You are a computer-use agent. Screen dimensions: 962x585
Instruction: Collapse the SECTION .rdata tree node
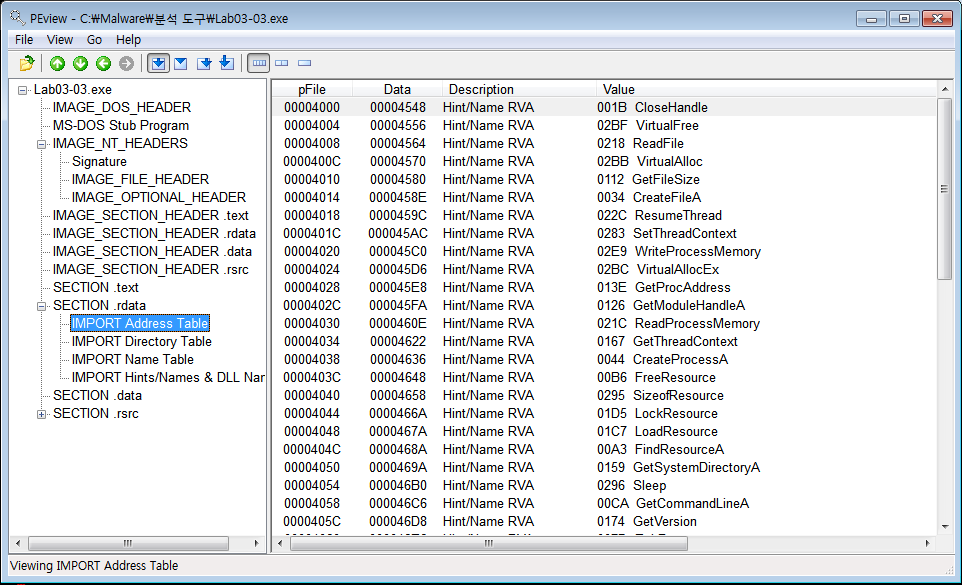(42, 306)
